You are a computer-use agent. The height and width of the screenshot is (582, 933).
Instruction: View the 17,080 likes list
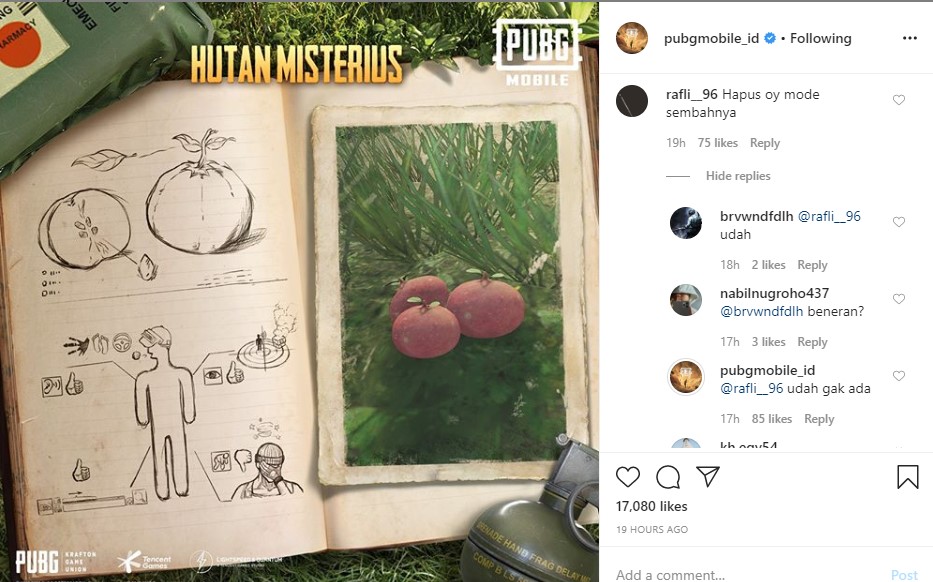pyautogui.click(x=652, y=506)
